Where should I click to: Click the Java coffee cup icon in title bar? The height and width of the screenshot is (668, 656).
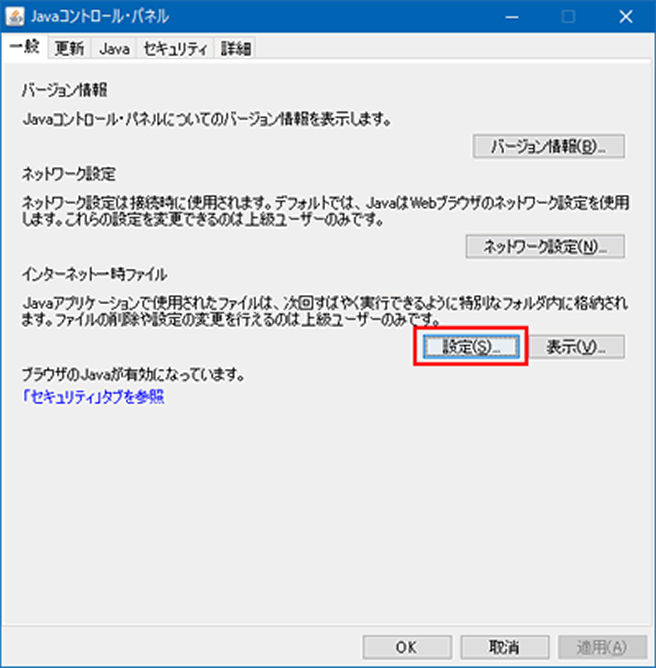(x=15, y=17)
